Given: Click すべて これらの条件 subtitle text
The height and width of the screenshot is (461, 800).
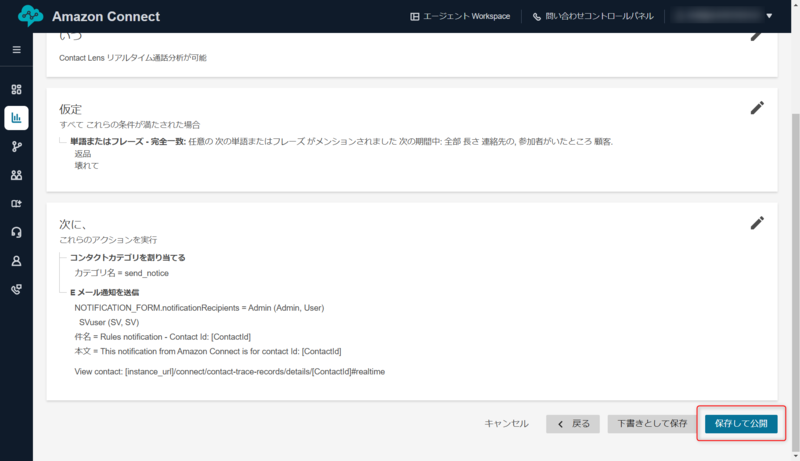Looking at the screenshot, I should point(130,125).
